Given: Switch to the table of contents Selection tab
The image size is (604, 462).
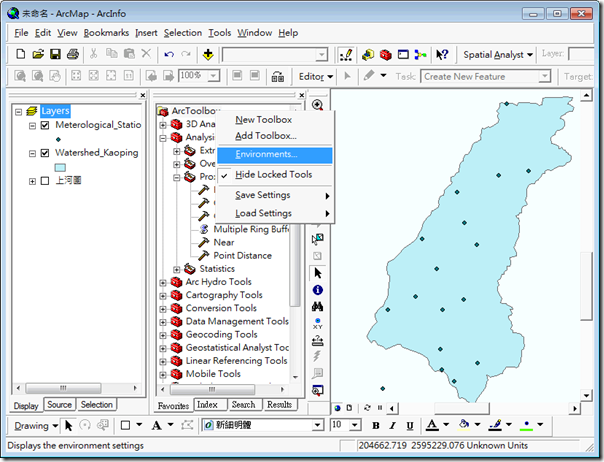Looking at the screenshot, I should pyautogui.click(x=97, y=405).
